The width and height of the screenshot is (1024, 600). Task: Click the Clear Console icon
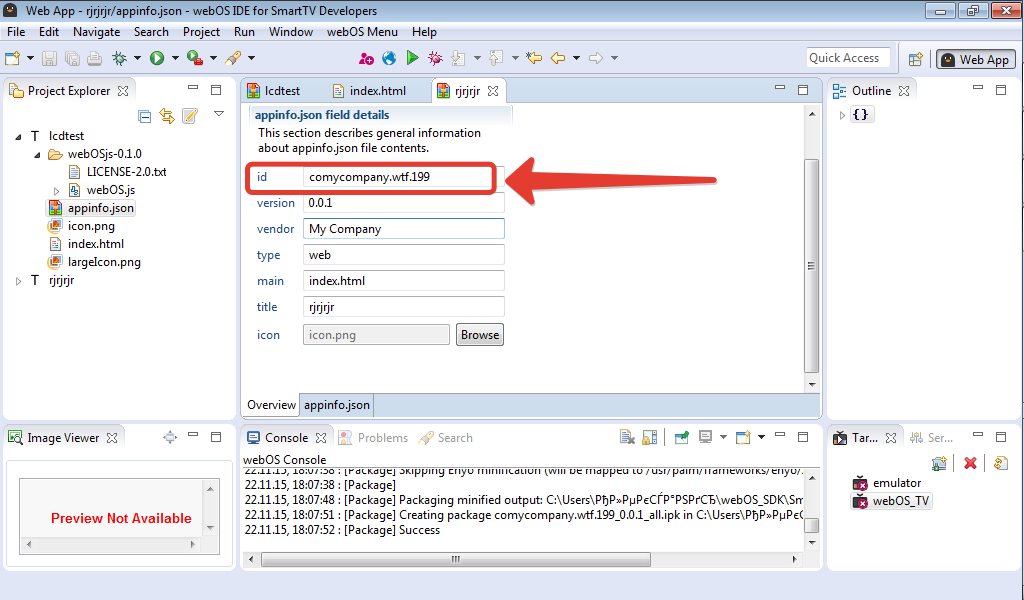click(627, 438)
